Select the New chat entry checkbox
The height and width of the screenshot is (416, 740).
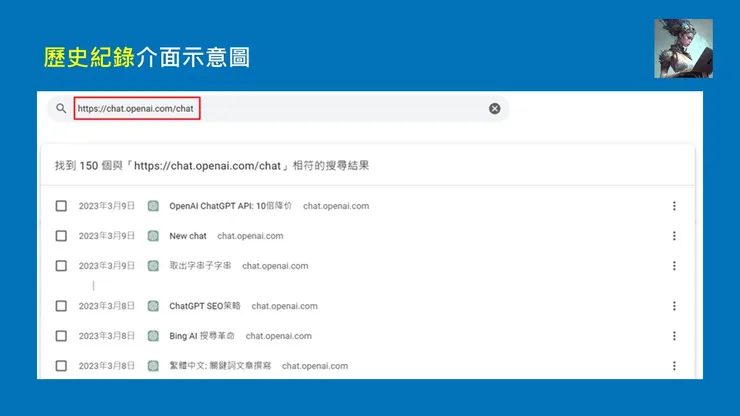coord(61,236)
